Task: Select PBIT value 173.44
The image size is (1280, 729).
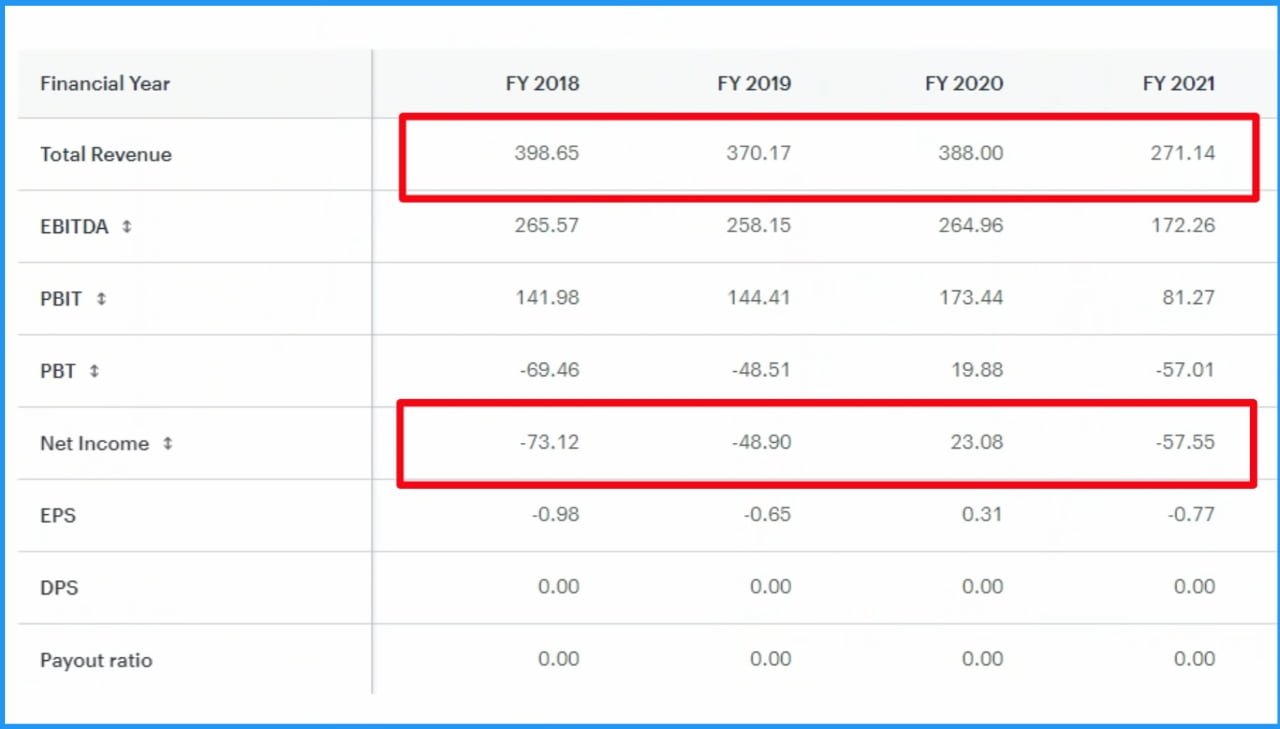Action: (x=971, y=298)
